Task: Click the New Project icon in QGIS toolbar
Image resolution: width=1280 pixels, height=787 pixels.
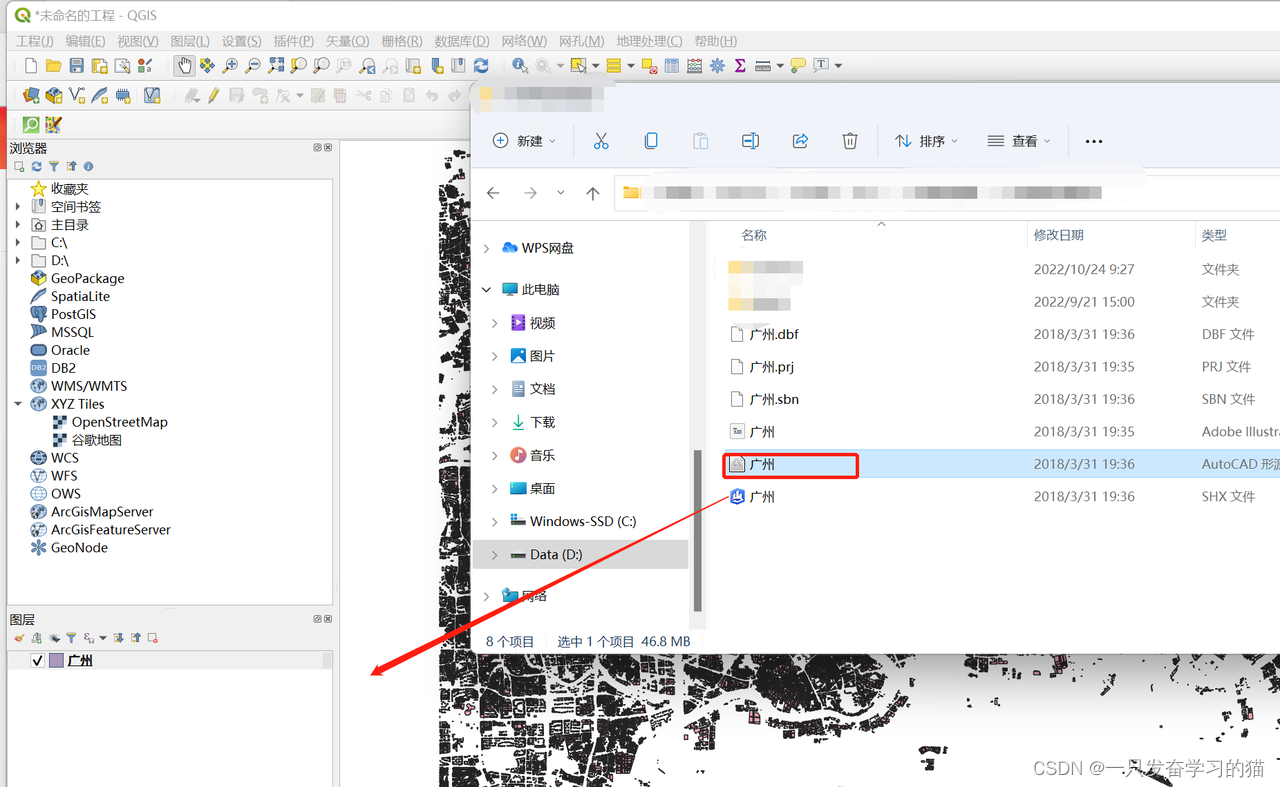Action: 30,66
